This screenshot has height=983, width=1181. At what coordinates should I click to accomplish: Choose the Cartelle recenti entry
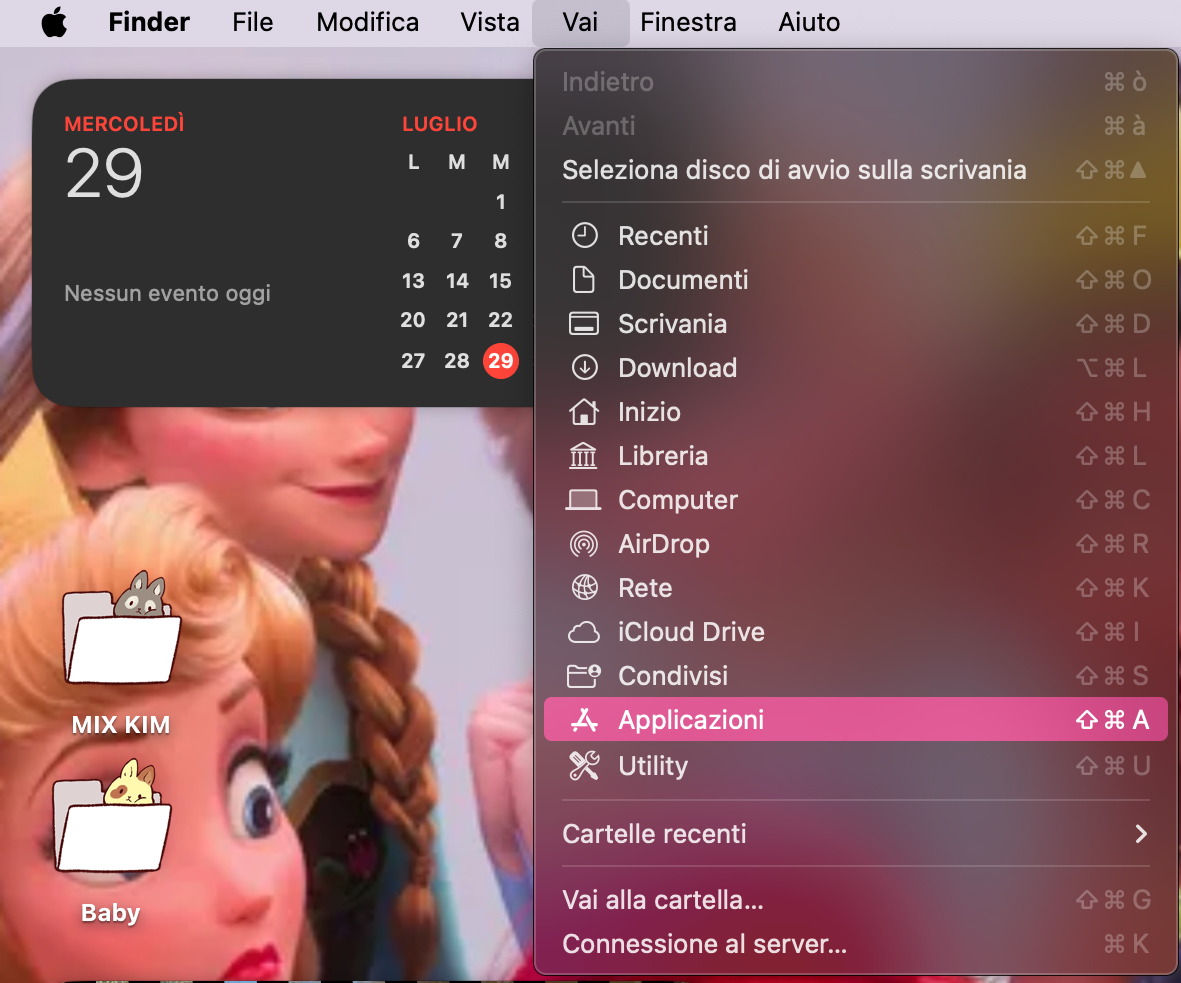[x=856, y=834]
